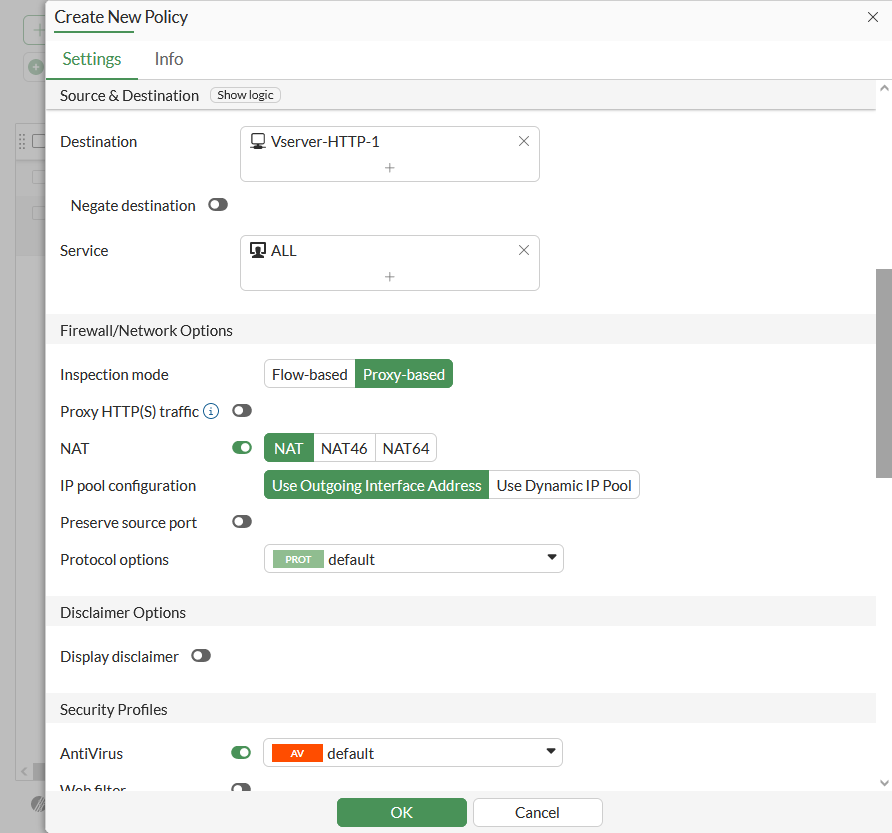Viewport: 892px width, 833px height.
Task: Turn on Proxy HTTP(S) traffic
Action: point(241,411)
